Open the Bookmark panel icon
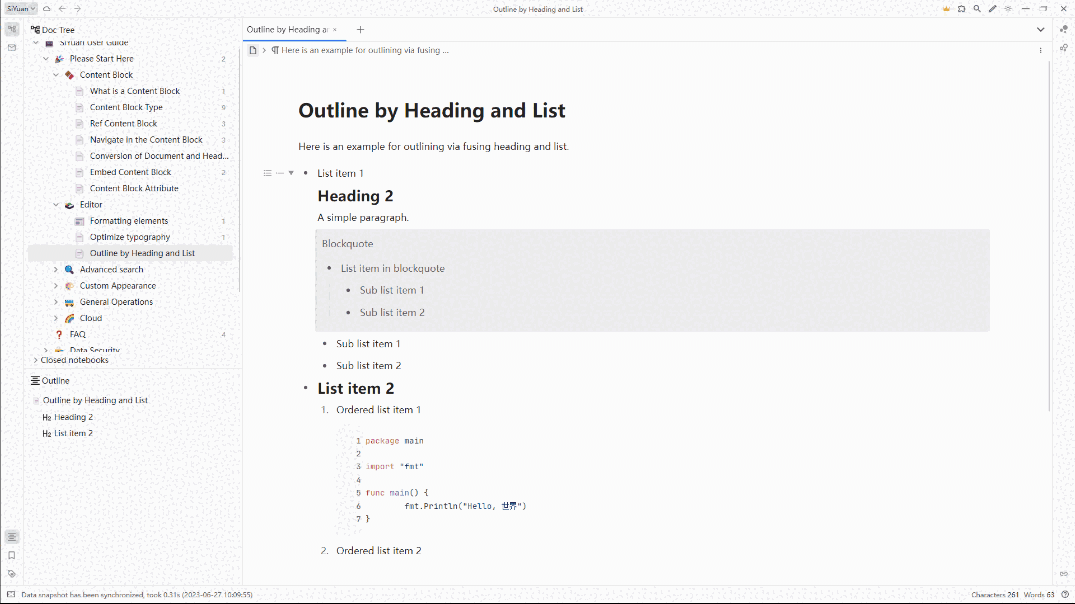This screenshot has height=604, width=1075. pyautogui.click(x=12, y=555)
